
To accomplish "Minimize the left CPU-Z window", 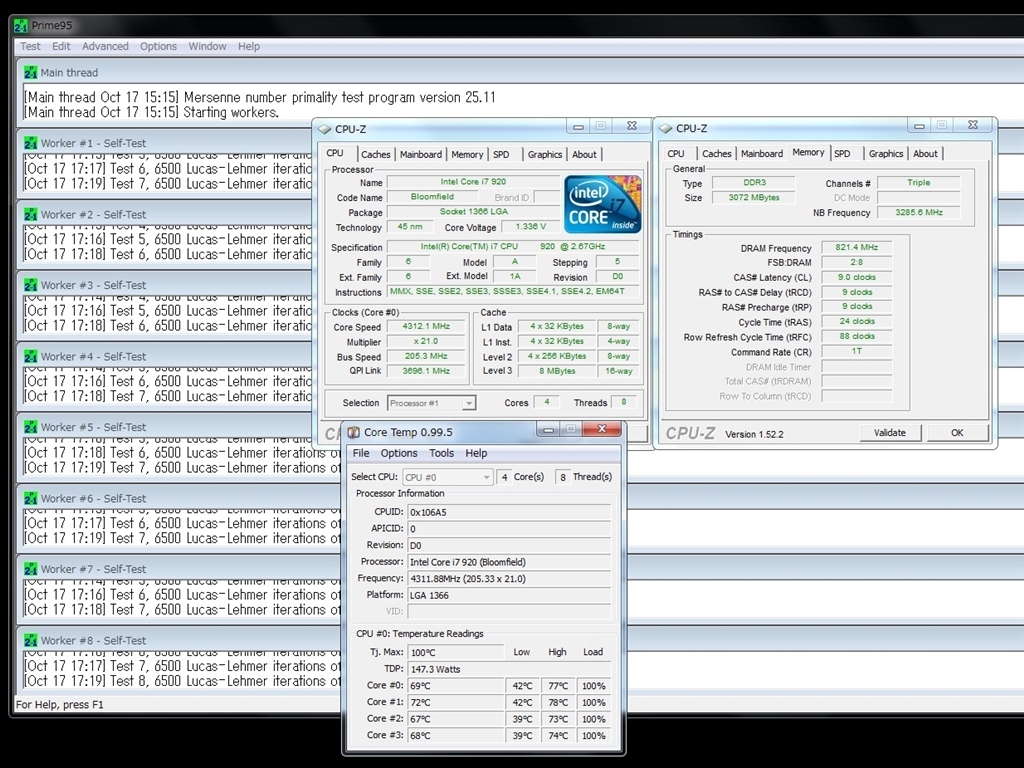I will (x=579, y=126).
